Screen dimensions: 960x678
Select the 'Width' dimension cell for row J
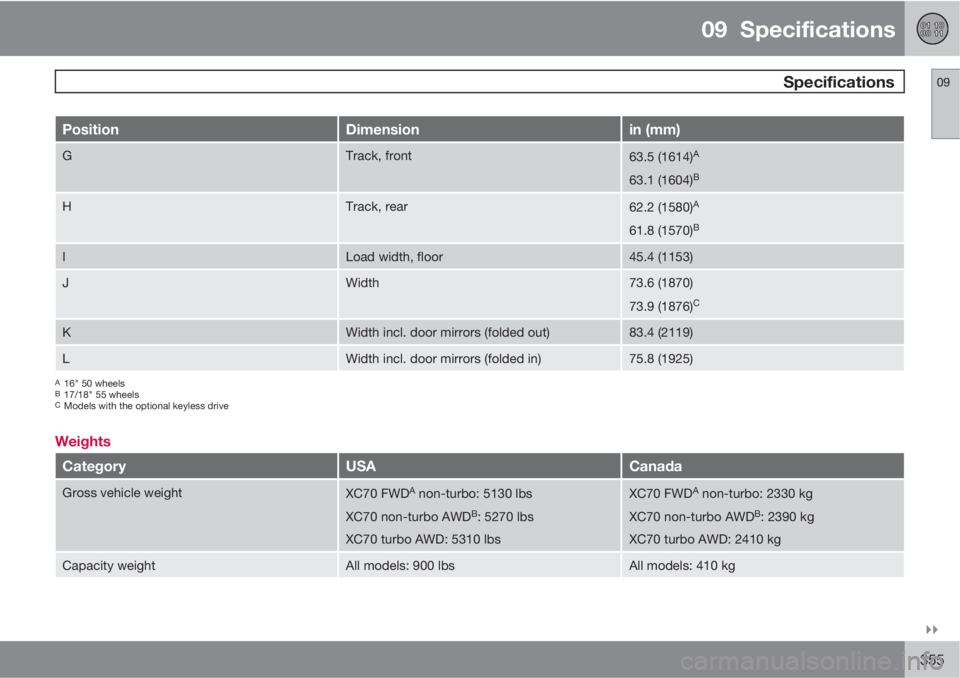479,294
